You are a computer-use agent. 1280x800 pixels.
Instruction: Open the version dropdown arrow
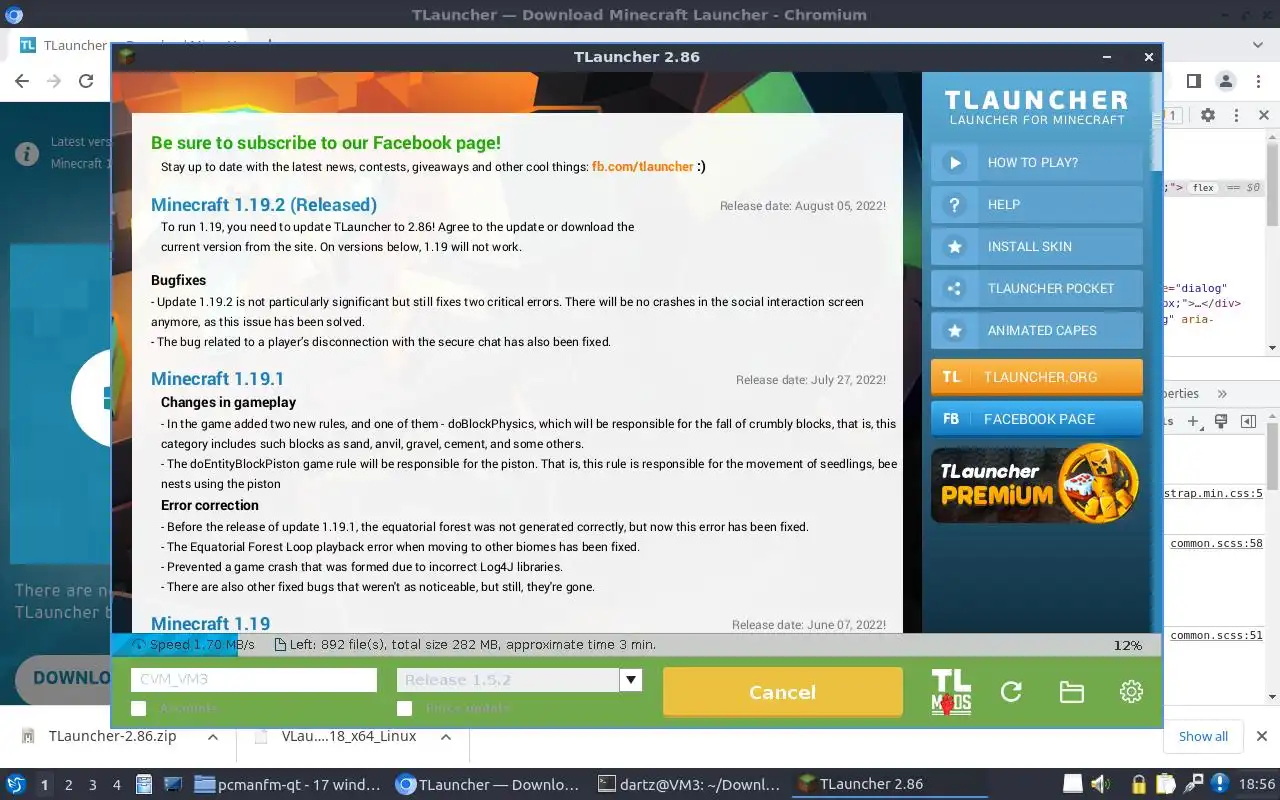(631, 680)
